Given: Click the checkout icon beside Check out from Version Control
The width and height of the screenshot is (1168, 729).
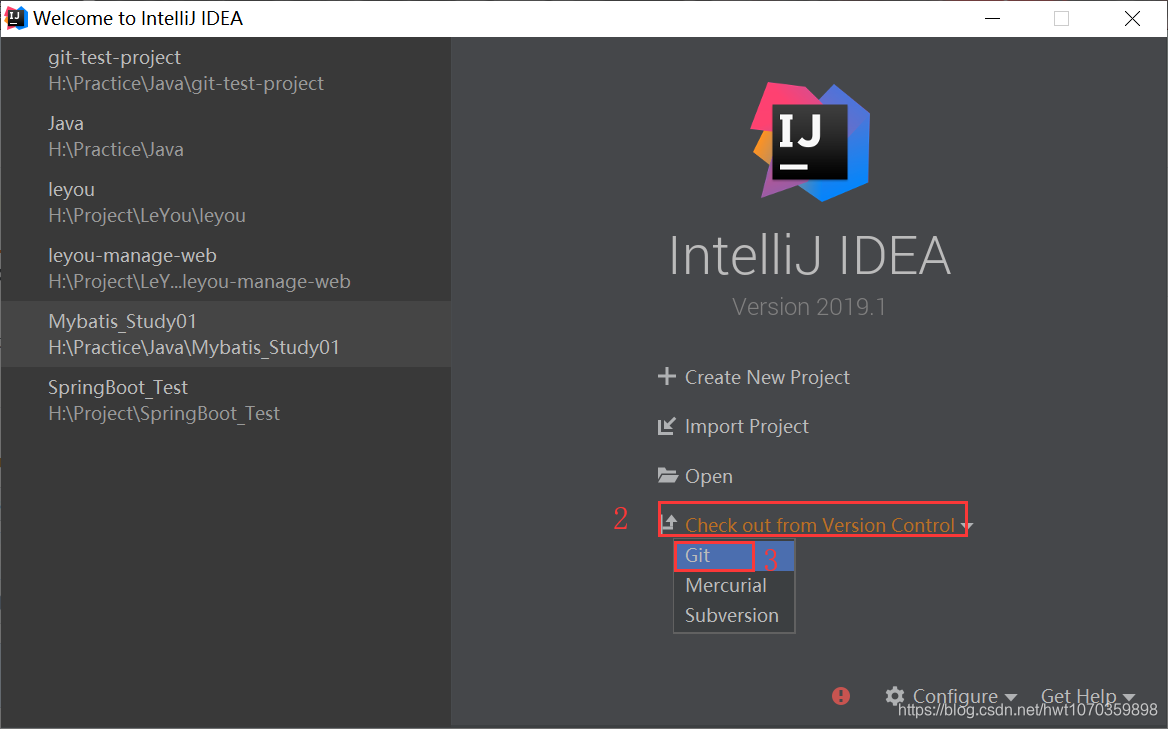Looking at the screenshot, I should point(669,523).
